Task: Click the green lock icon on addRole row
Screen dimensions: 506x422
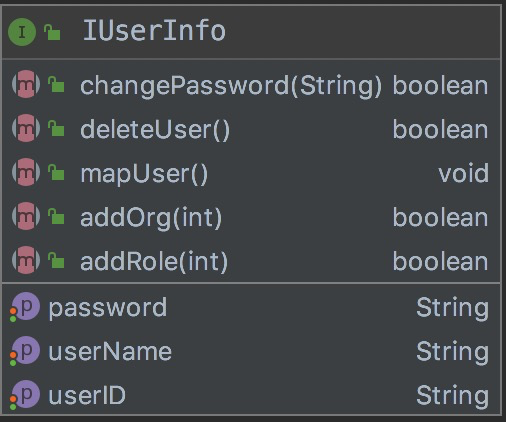Action: tap(56, 260)
